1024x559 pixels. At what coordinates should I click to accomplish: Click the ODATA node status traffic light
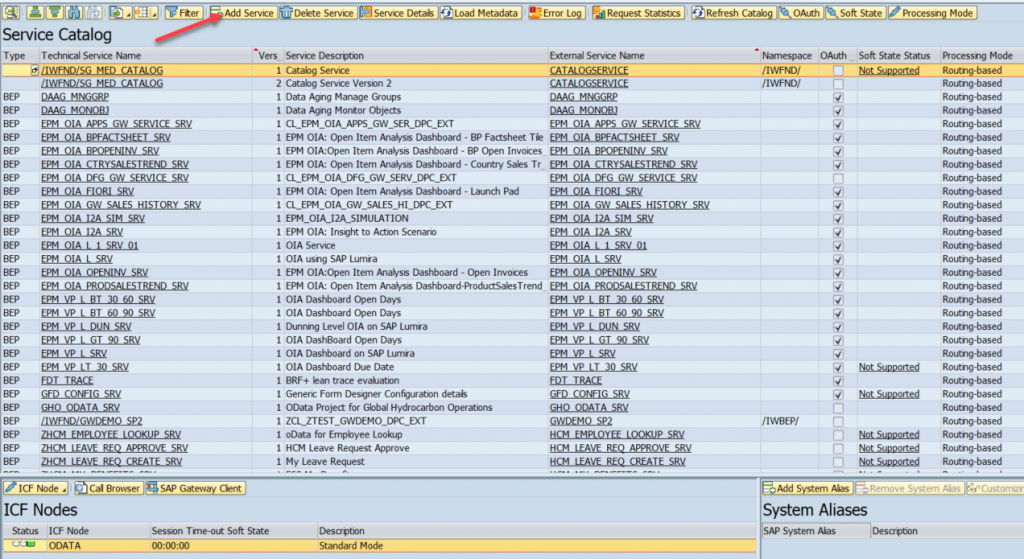click(x=24, y=545)
